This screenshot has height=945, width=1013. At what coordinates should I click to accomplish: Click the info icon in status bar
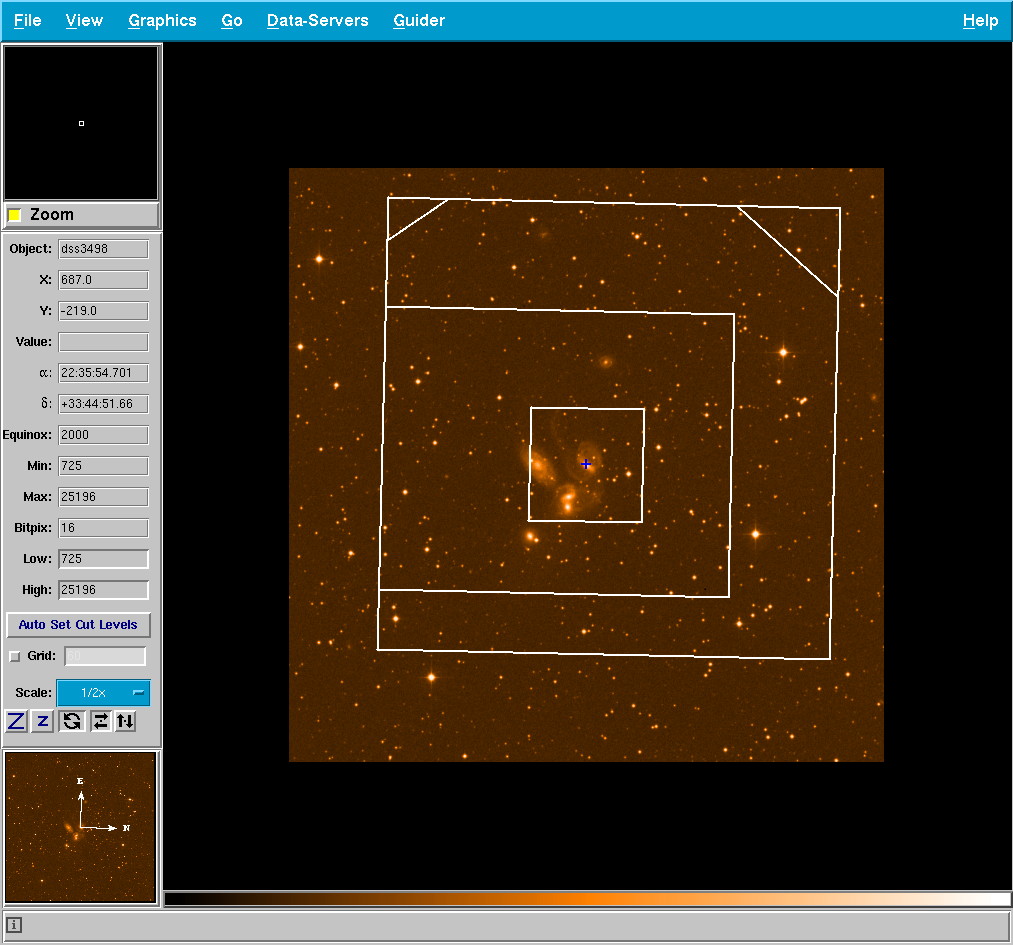tap(14, 925)
